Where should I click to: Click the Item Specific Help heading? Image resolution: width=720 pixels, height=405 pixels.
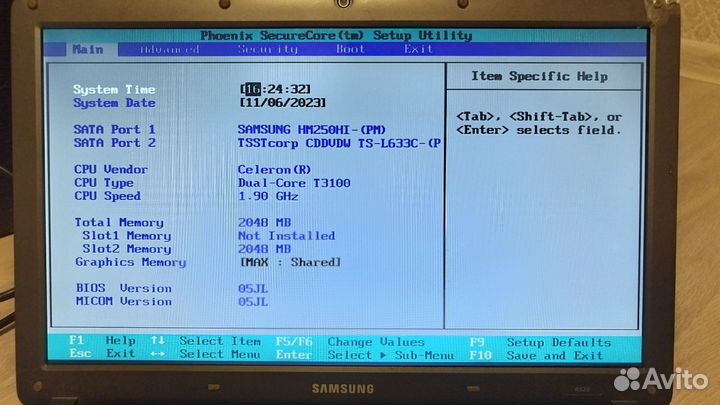coord(540,76)
